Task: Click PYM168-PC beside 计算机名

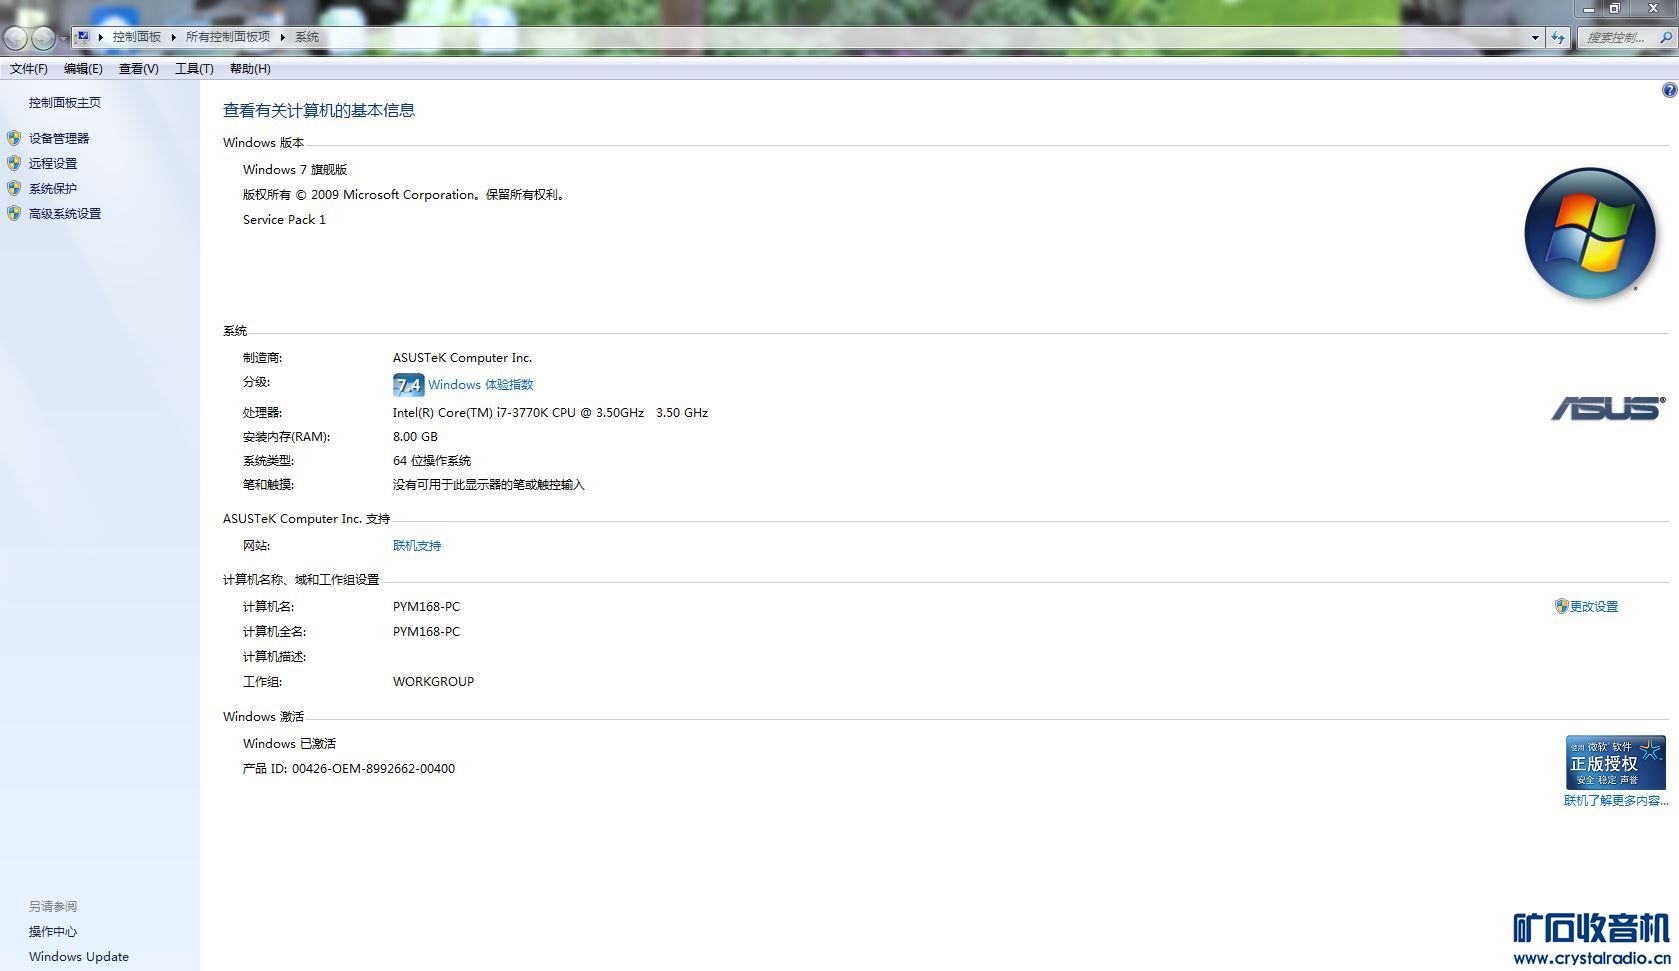Action: click(x=427, y=607)
